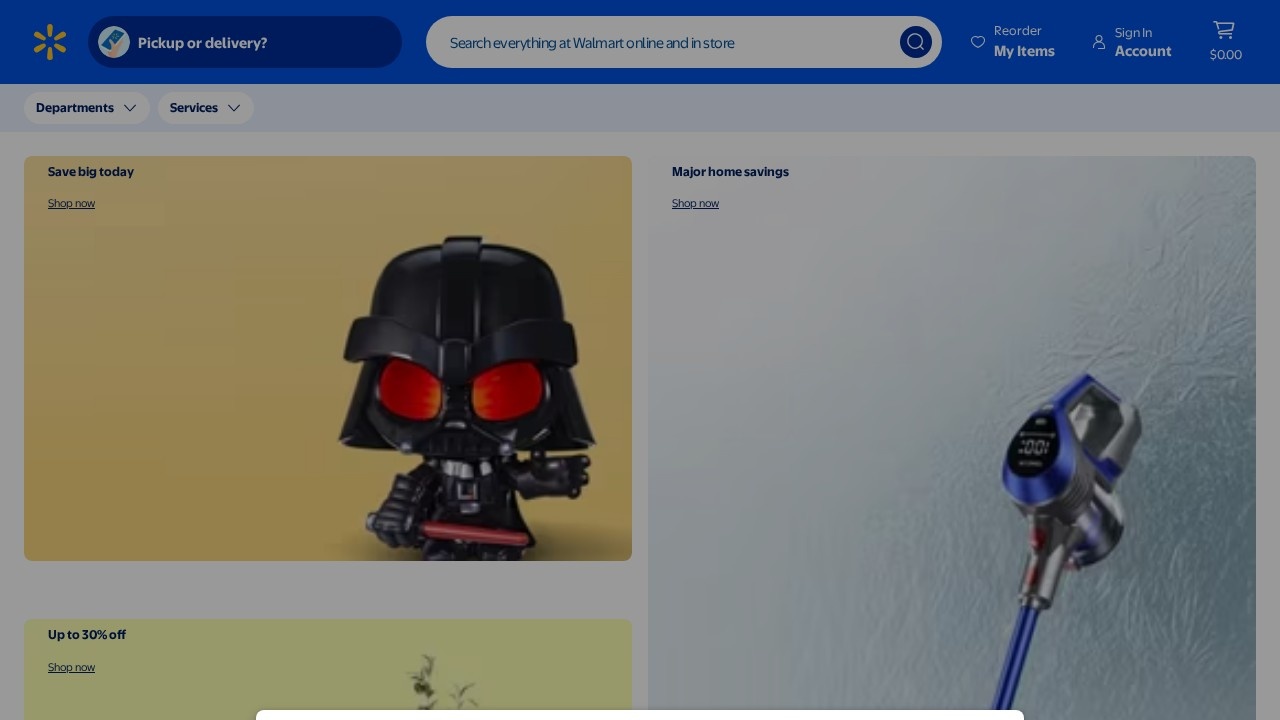Screen dimensions: 1280x720
Task: Expand the Services dropdown
Action: click(x=206, y=108)
